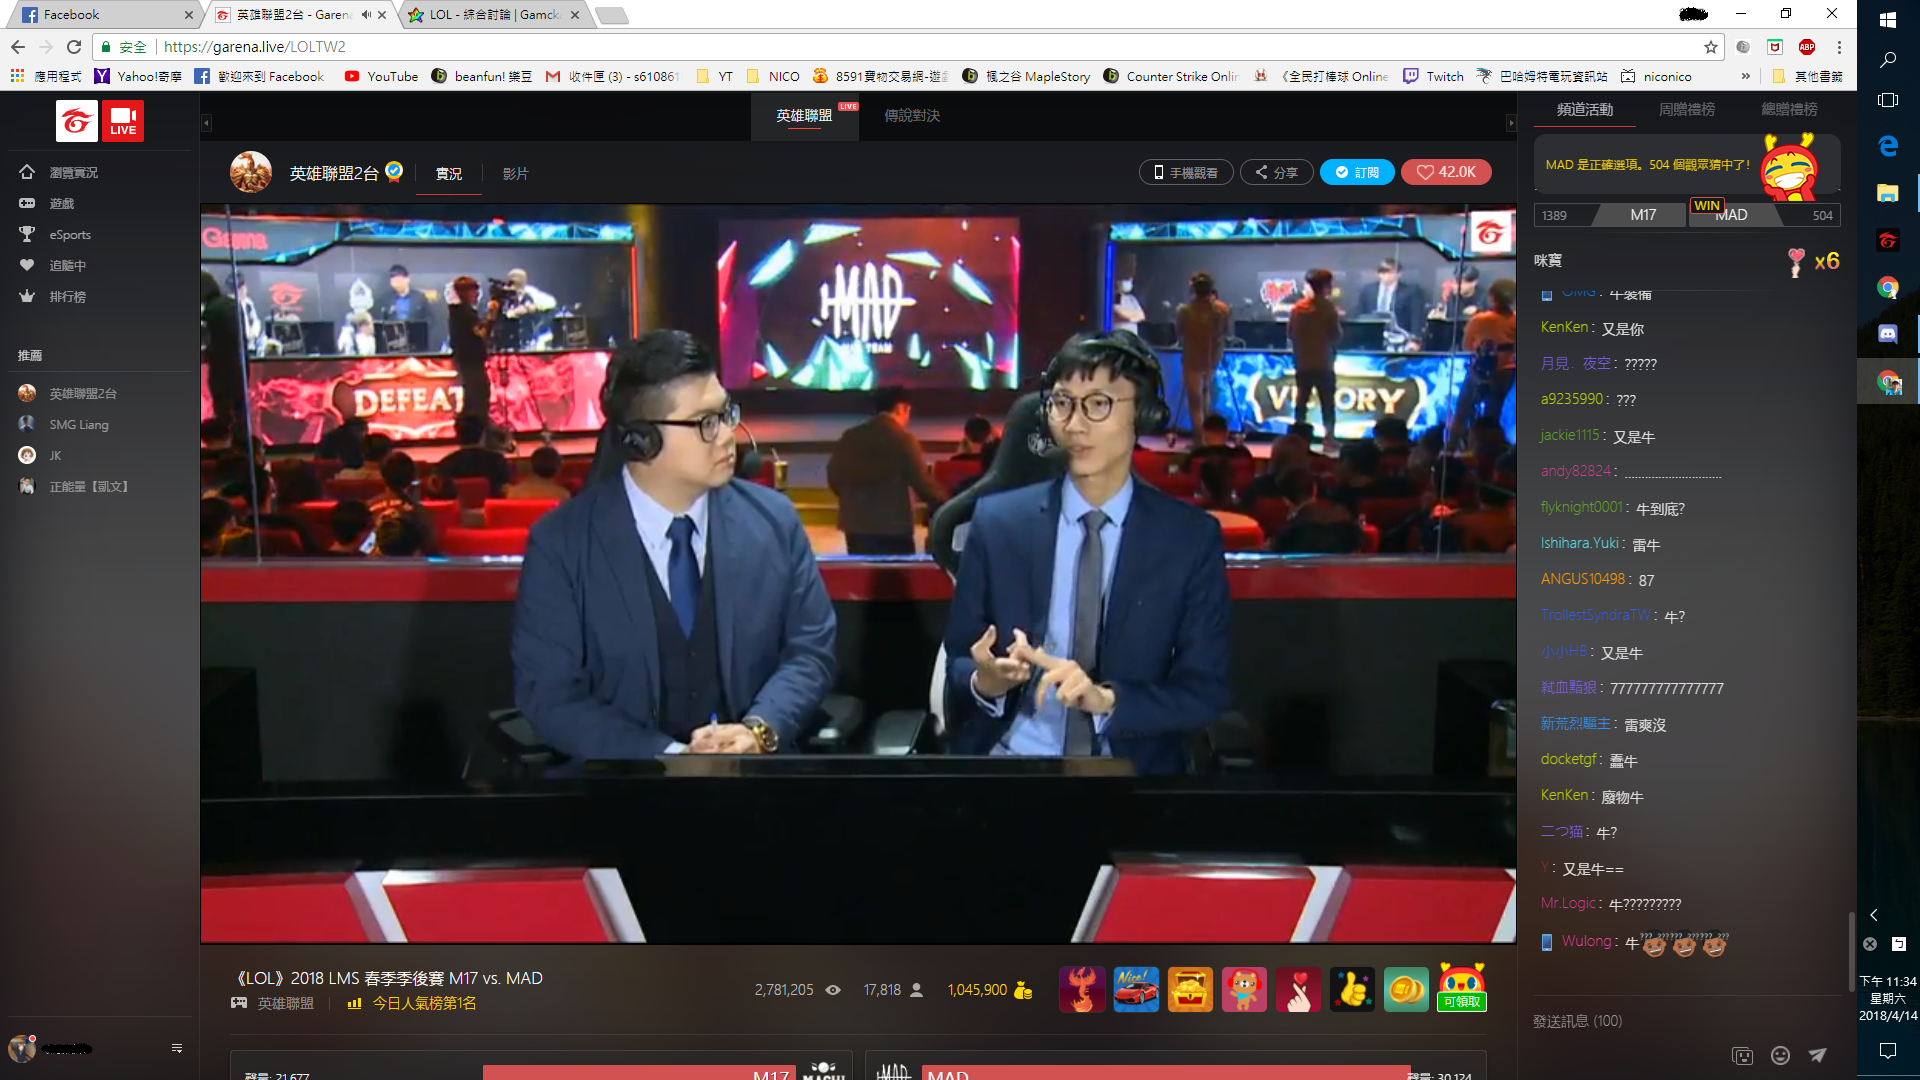Mute the Garena tab audio icon
1920x1080 pixels.
pyautogui.click(x=366, y=15)
